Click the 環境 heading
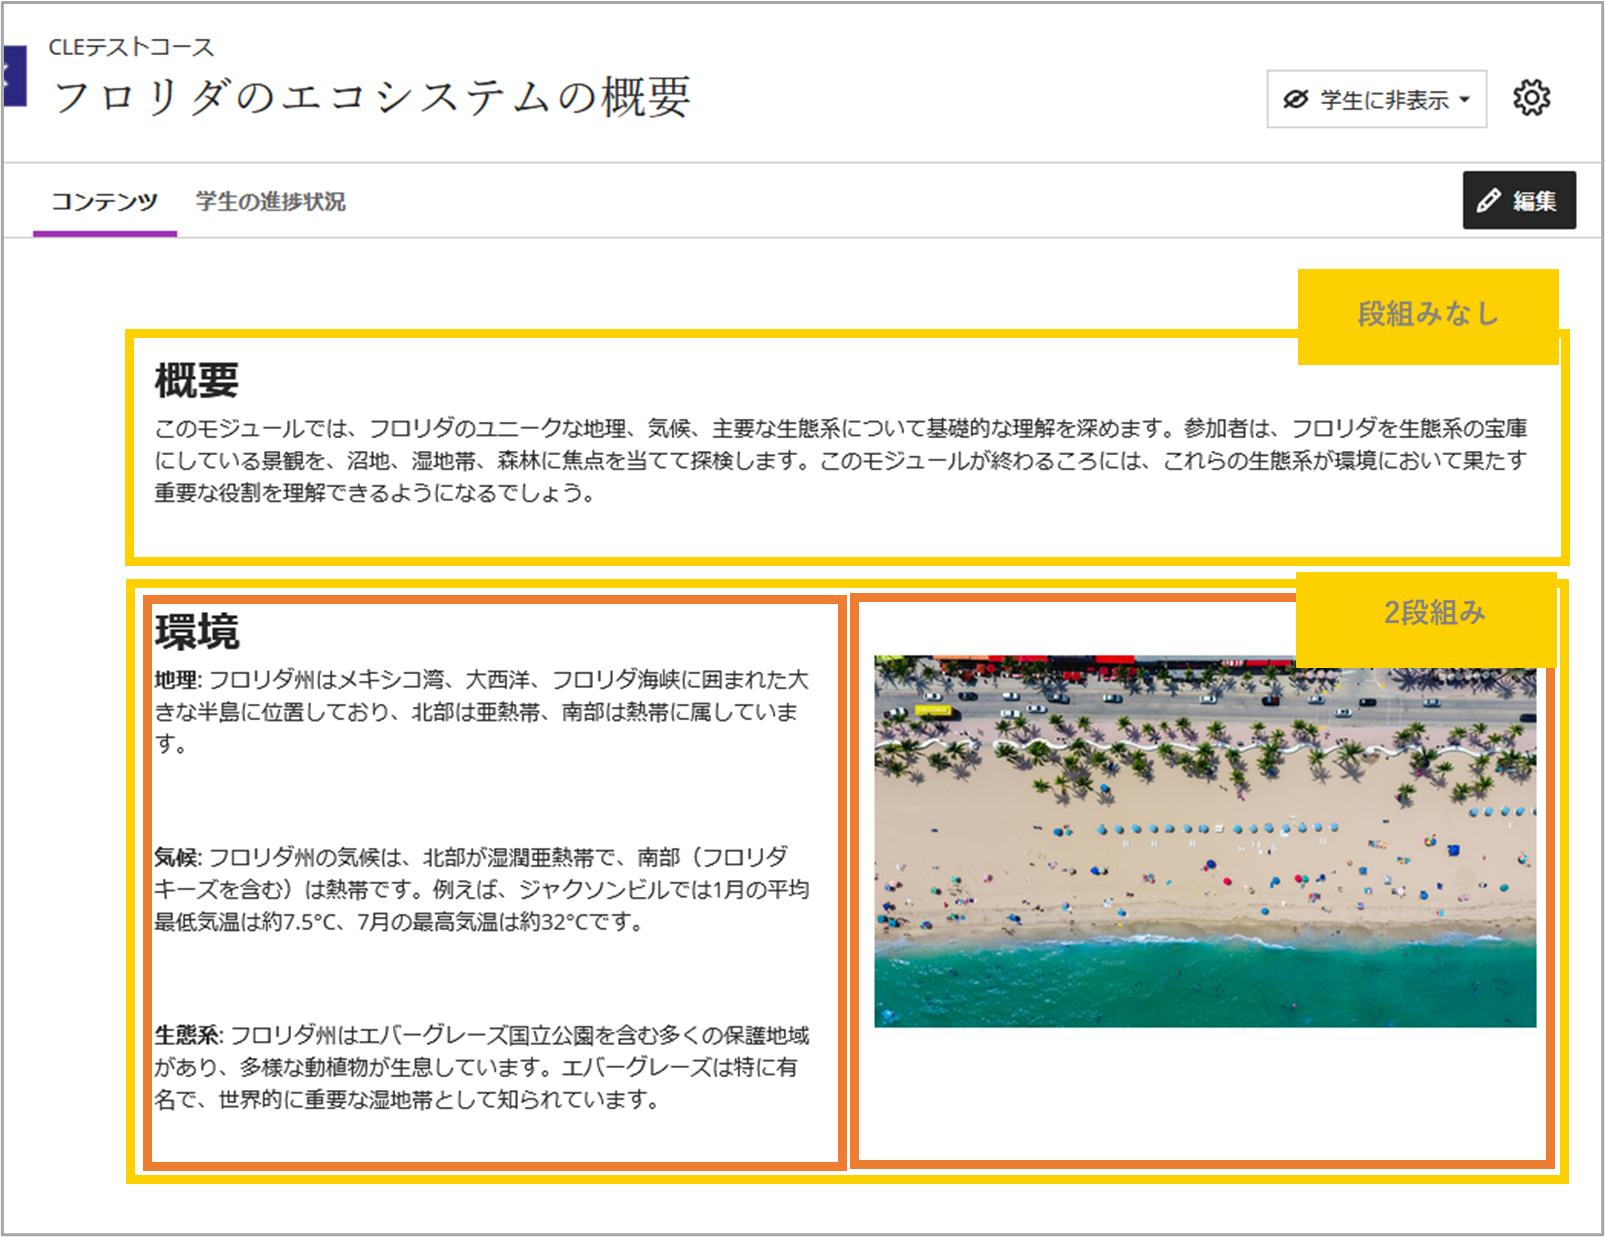 (197, 632)
